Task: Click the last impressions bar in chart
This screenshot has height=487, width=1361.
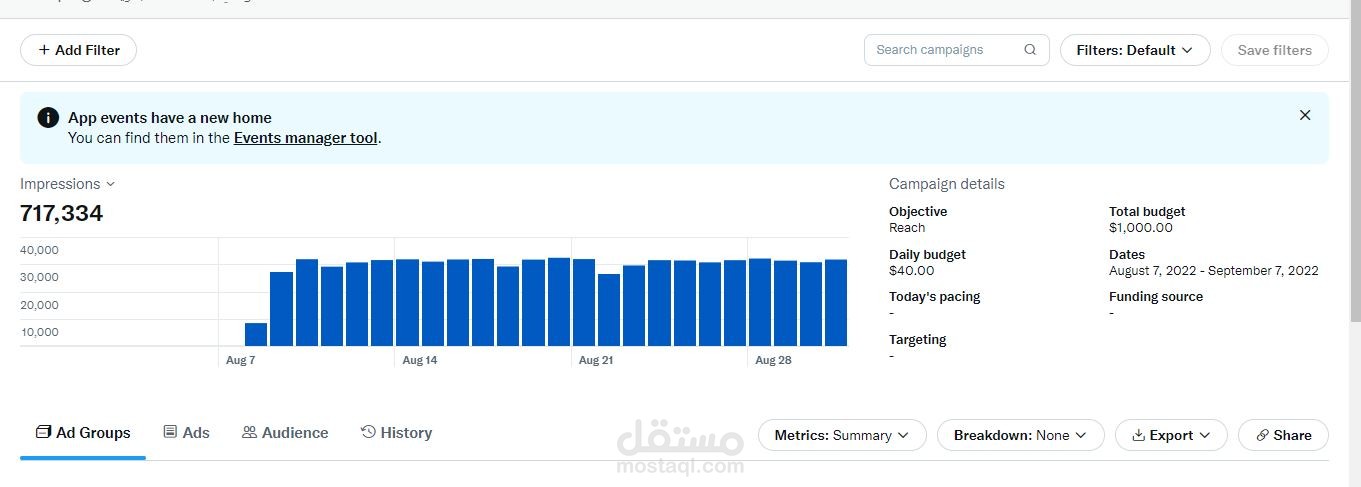Action: (x=836, y=303)
